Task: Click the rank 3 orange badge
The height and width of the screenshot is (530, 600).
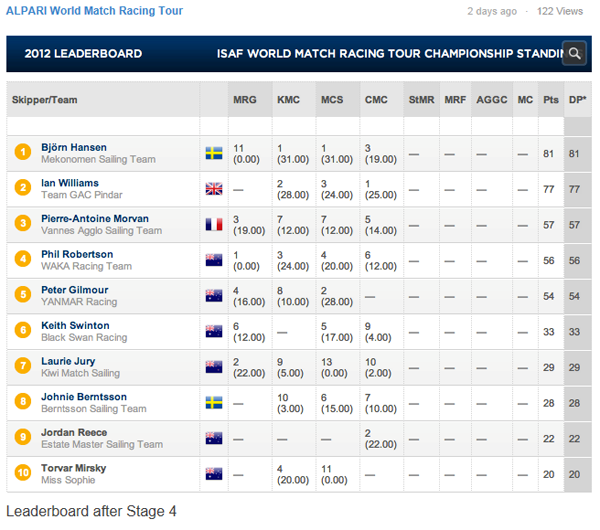Action: tap(23, 223)
